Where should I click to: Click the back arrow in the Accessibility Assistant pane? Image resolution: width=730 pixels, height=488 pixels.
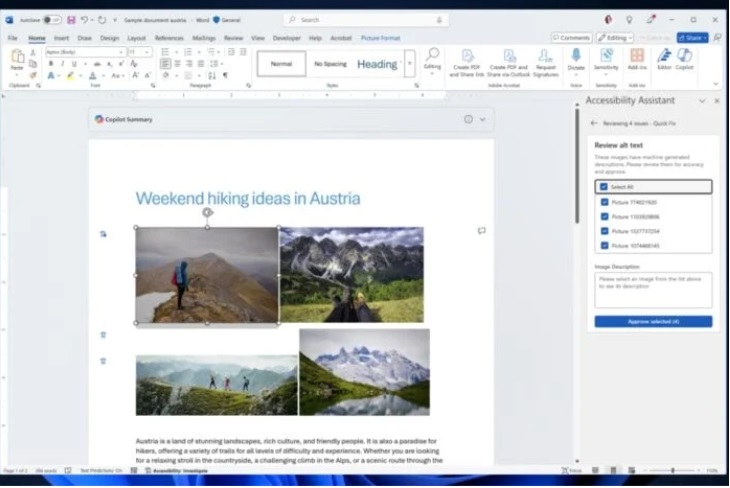594,123
